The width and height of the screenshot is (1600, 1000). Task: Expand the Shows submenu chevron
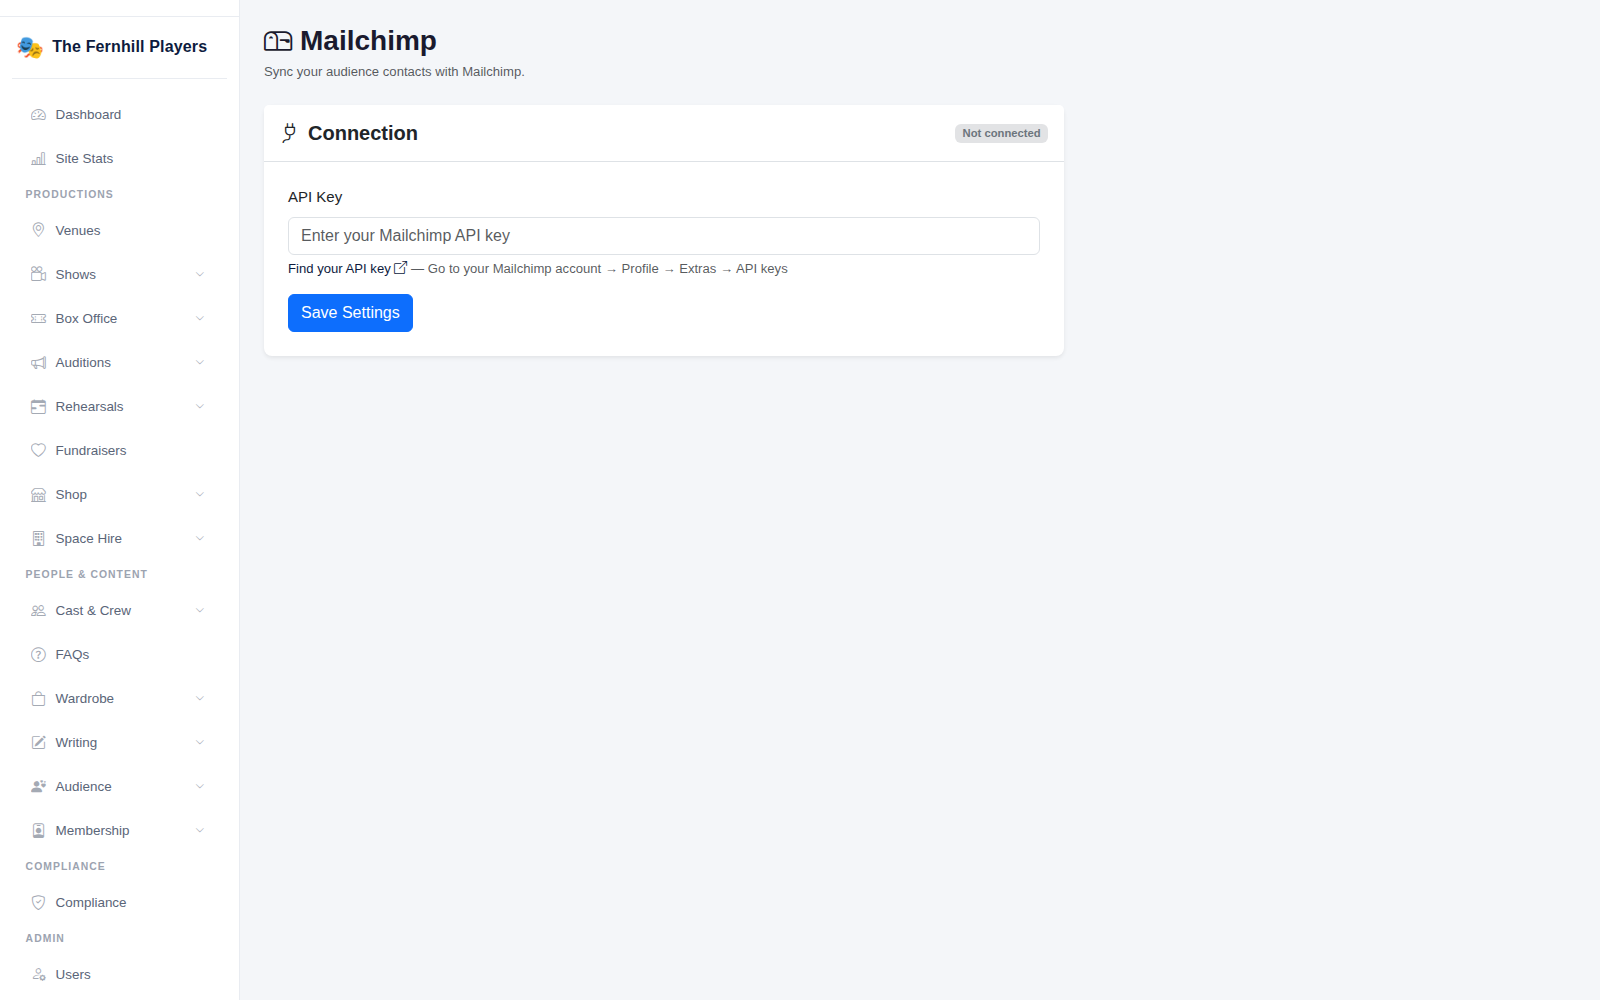pos(200,275)
